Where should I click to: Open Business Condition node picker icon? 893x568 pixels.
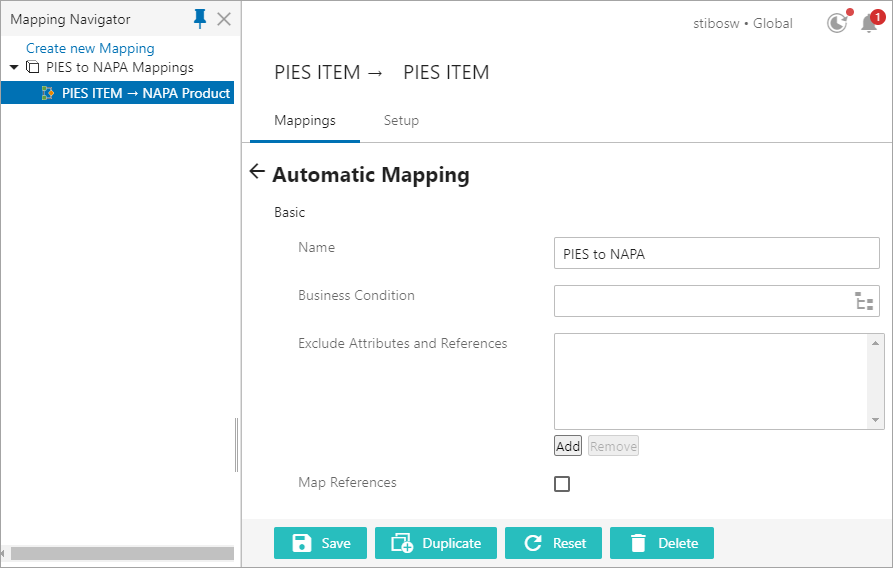point(864,301)
